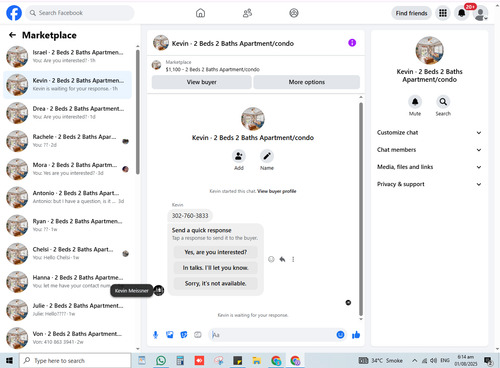Choose a sticker
The image size is (500, 368).
184,335
